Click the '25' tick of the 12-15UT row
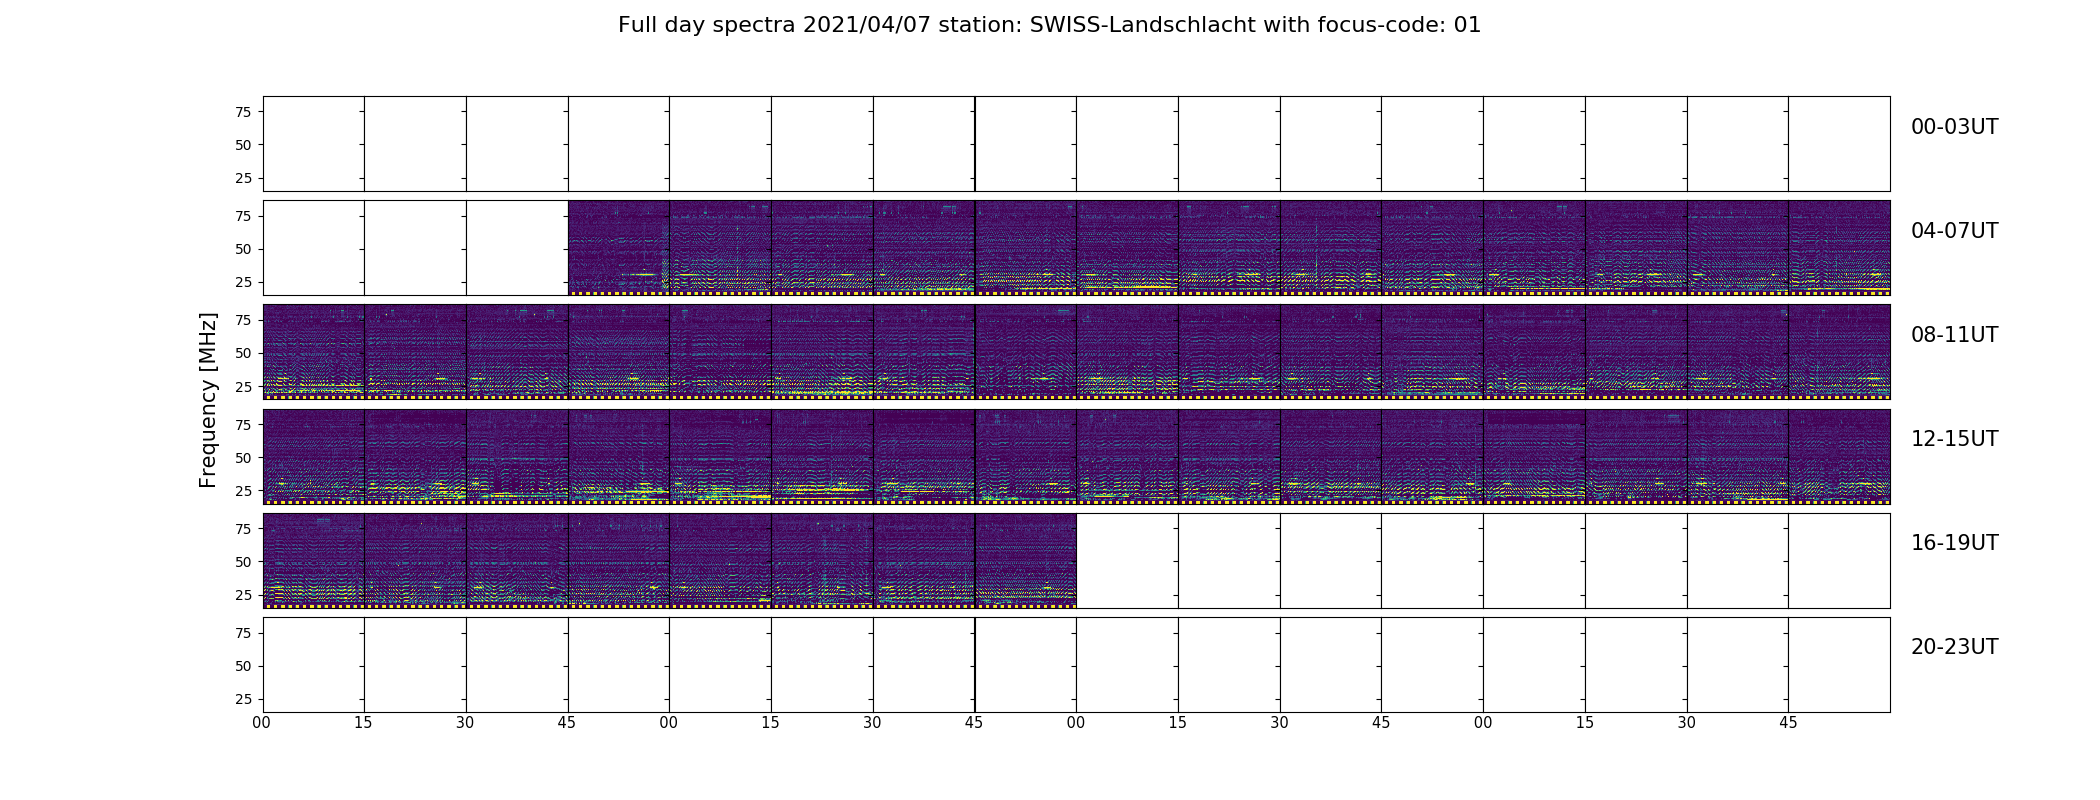Image resolution: width=2100 pixels, height=800 pixels. point(243,491)
